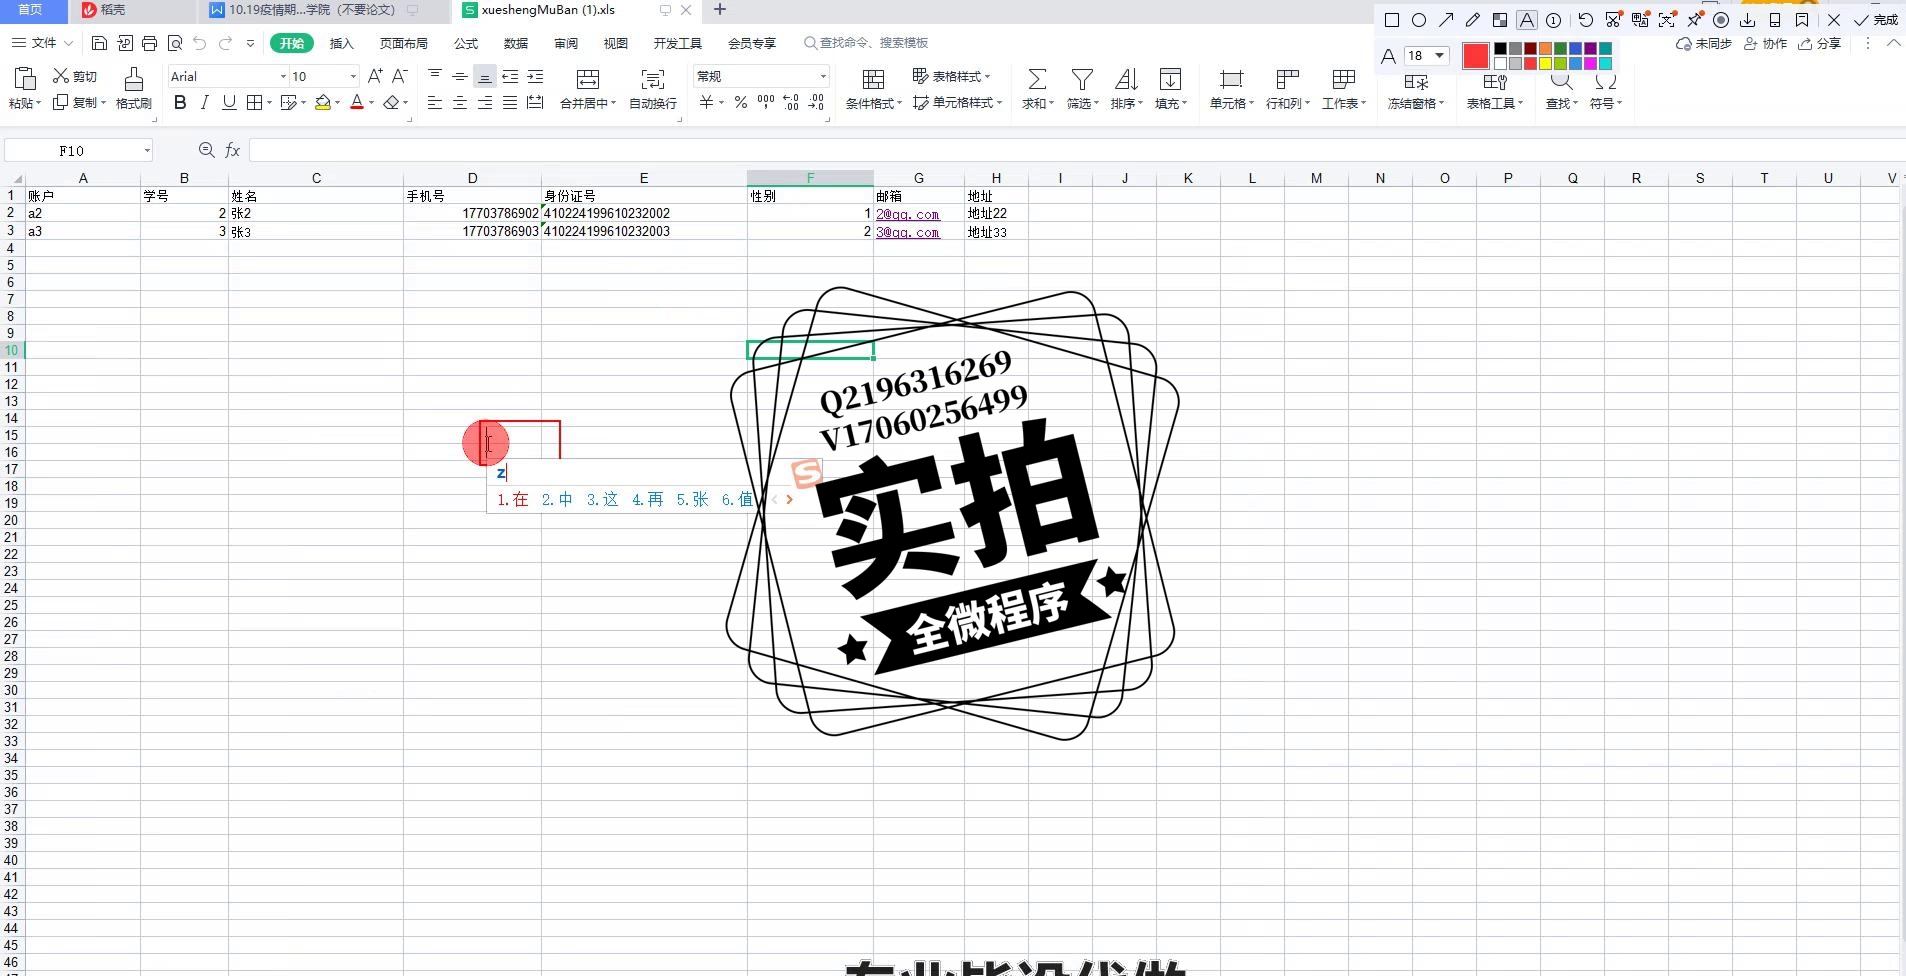Open the 3@qq.com email link

coord(908,232)
